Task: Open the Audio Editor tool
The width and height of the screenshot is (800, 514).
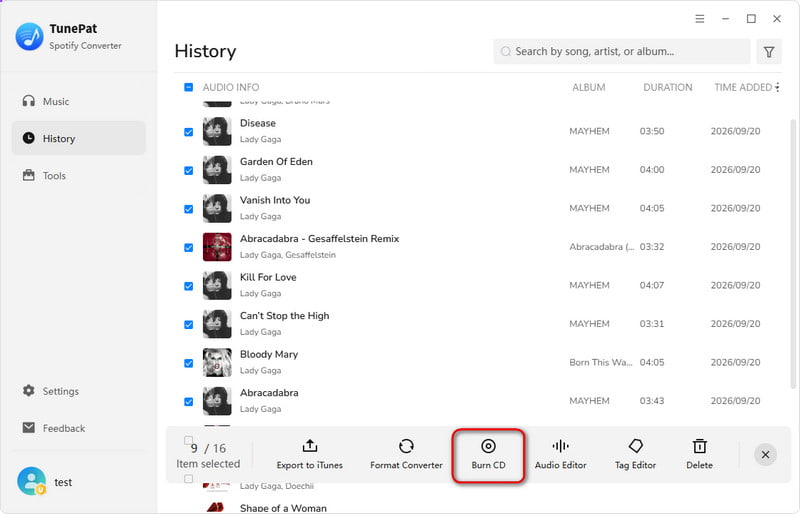Action: point(560,455)
